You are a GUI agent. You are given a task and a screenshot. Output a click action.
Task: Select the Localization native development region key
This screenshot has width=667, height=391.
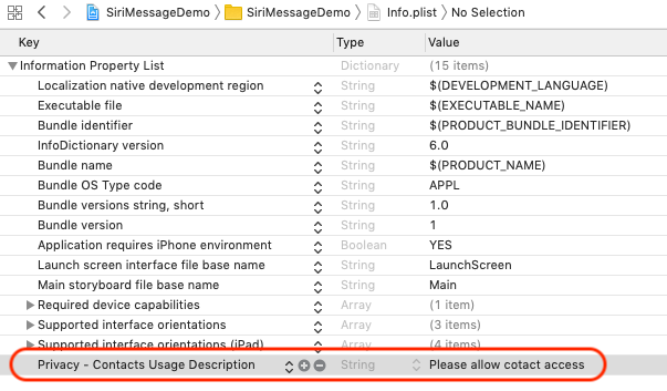point(151,86)
